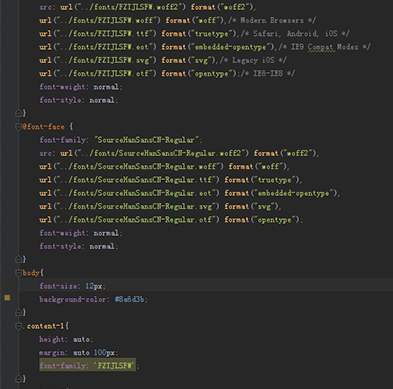Click format("embedded-opentype") on the SourceHanSansCN eot line

[281, 193]
